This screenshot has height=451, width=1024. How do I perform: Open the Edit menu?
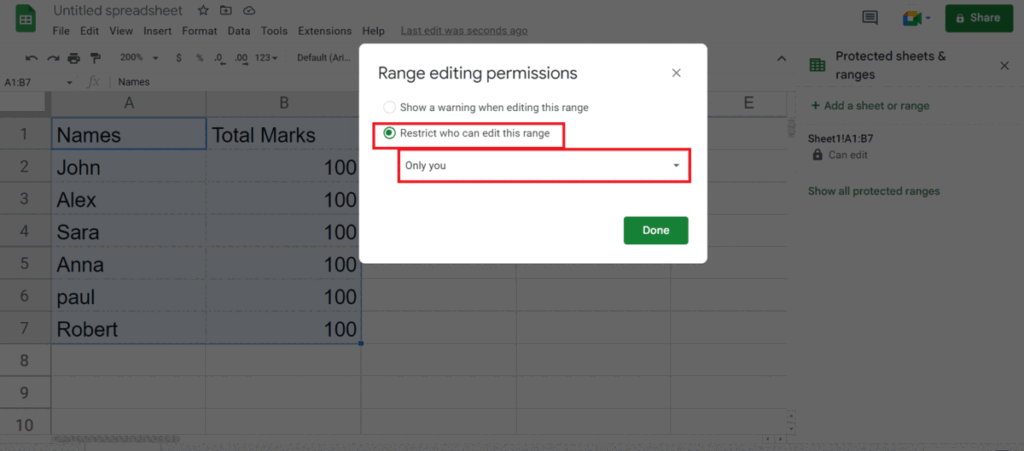coord(89,31)
